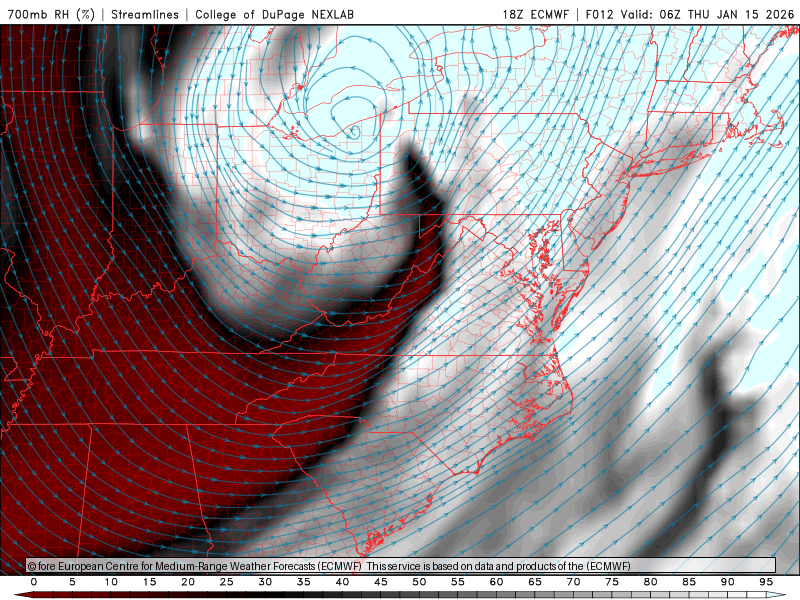Click the '0' value on humidity scale

click(x=34, y=582)
